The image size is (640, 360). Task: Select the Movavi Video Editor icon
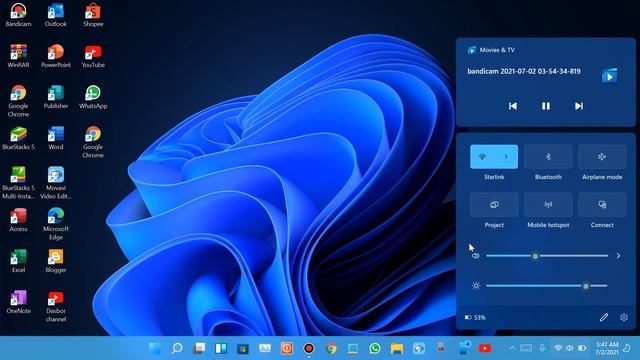56,183
